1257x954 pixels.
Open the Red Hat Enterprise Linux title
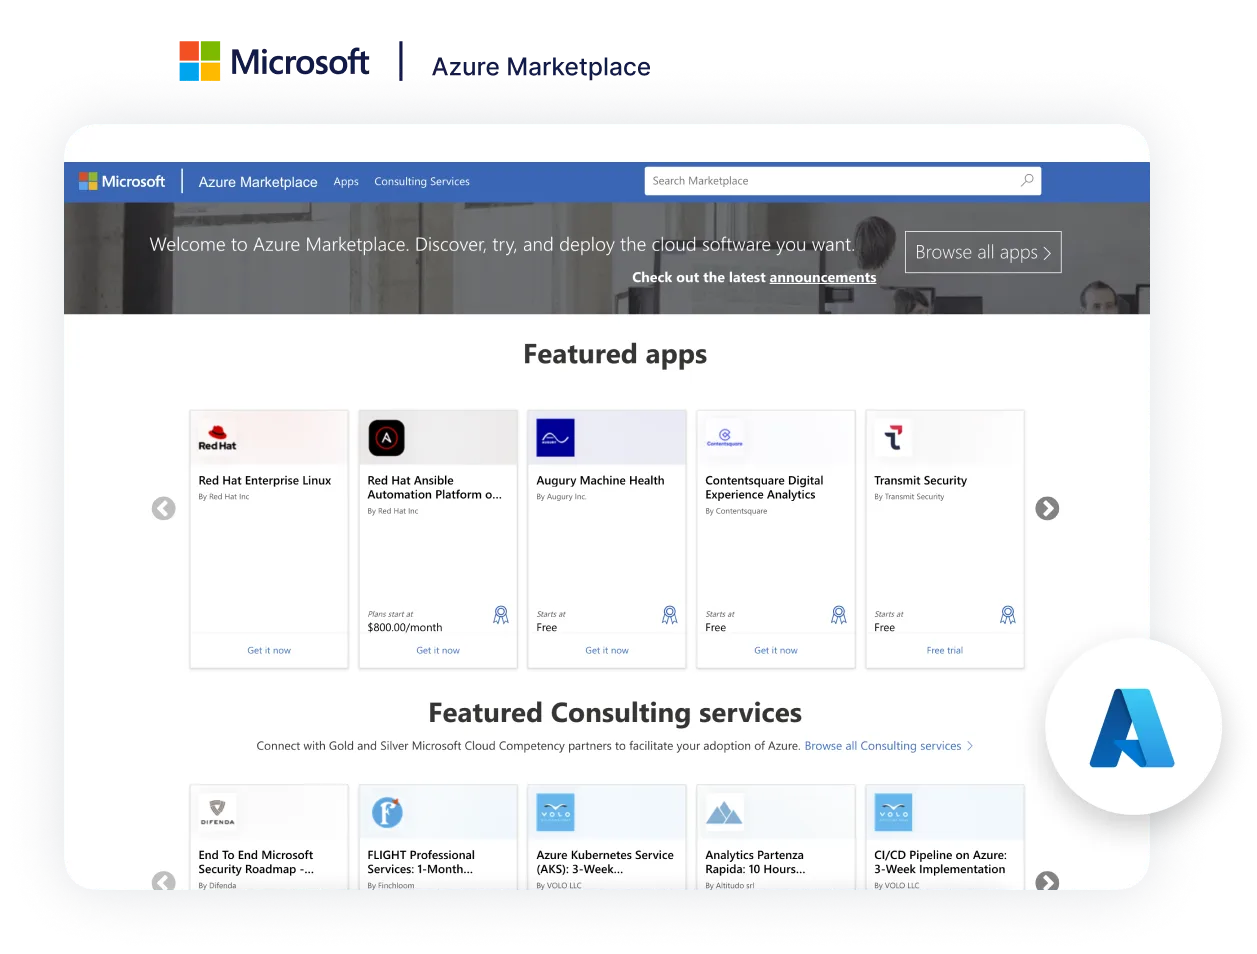pos(265,481)
